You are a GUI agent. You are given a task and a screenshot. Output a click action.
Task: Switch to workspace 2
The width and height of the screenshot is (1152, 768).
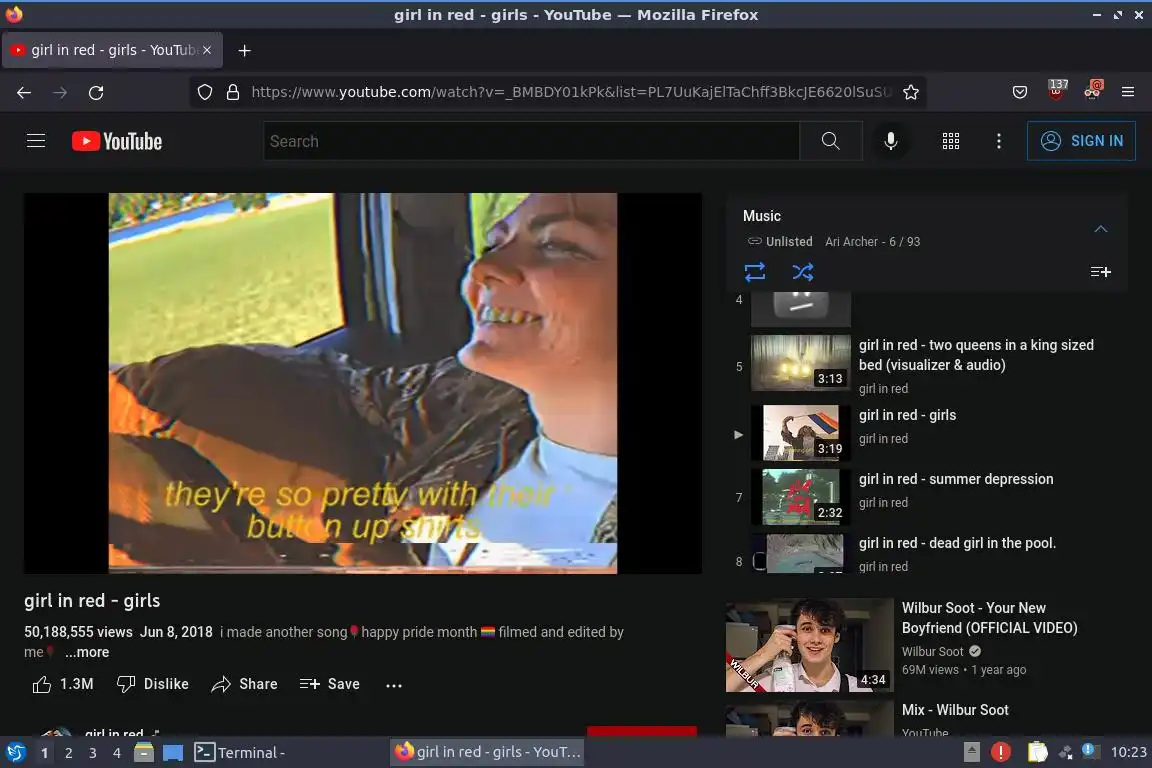pos(68,753)
